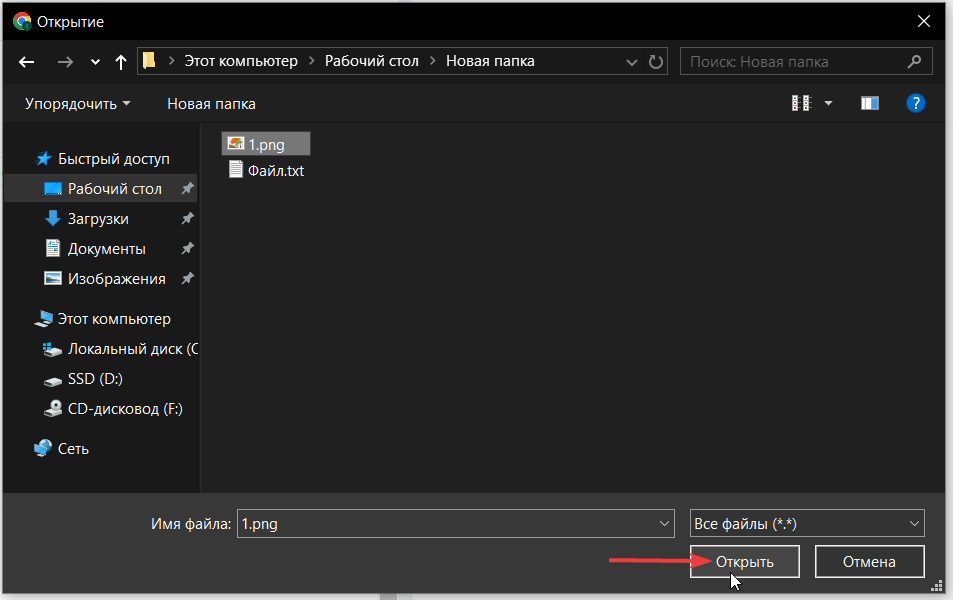Image resolution: width=953 pixels, height=600 pixels.
Task: Select 'Сеть' in the sidebar
Action: (73, 449)
